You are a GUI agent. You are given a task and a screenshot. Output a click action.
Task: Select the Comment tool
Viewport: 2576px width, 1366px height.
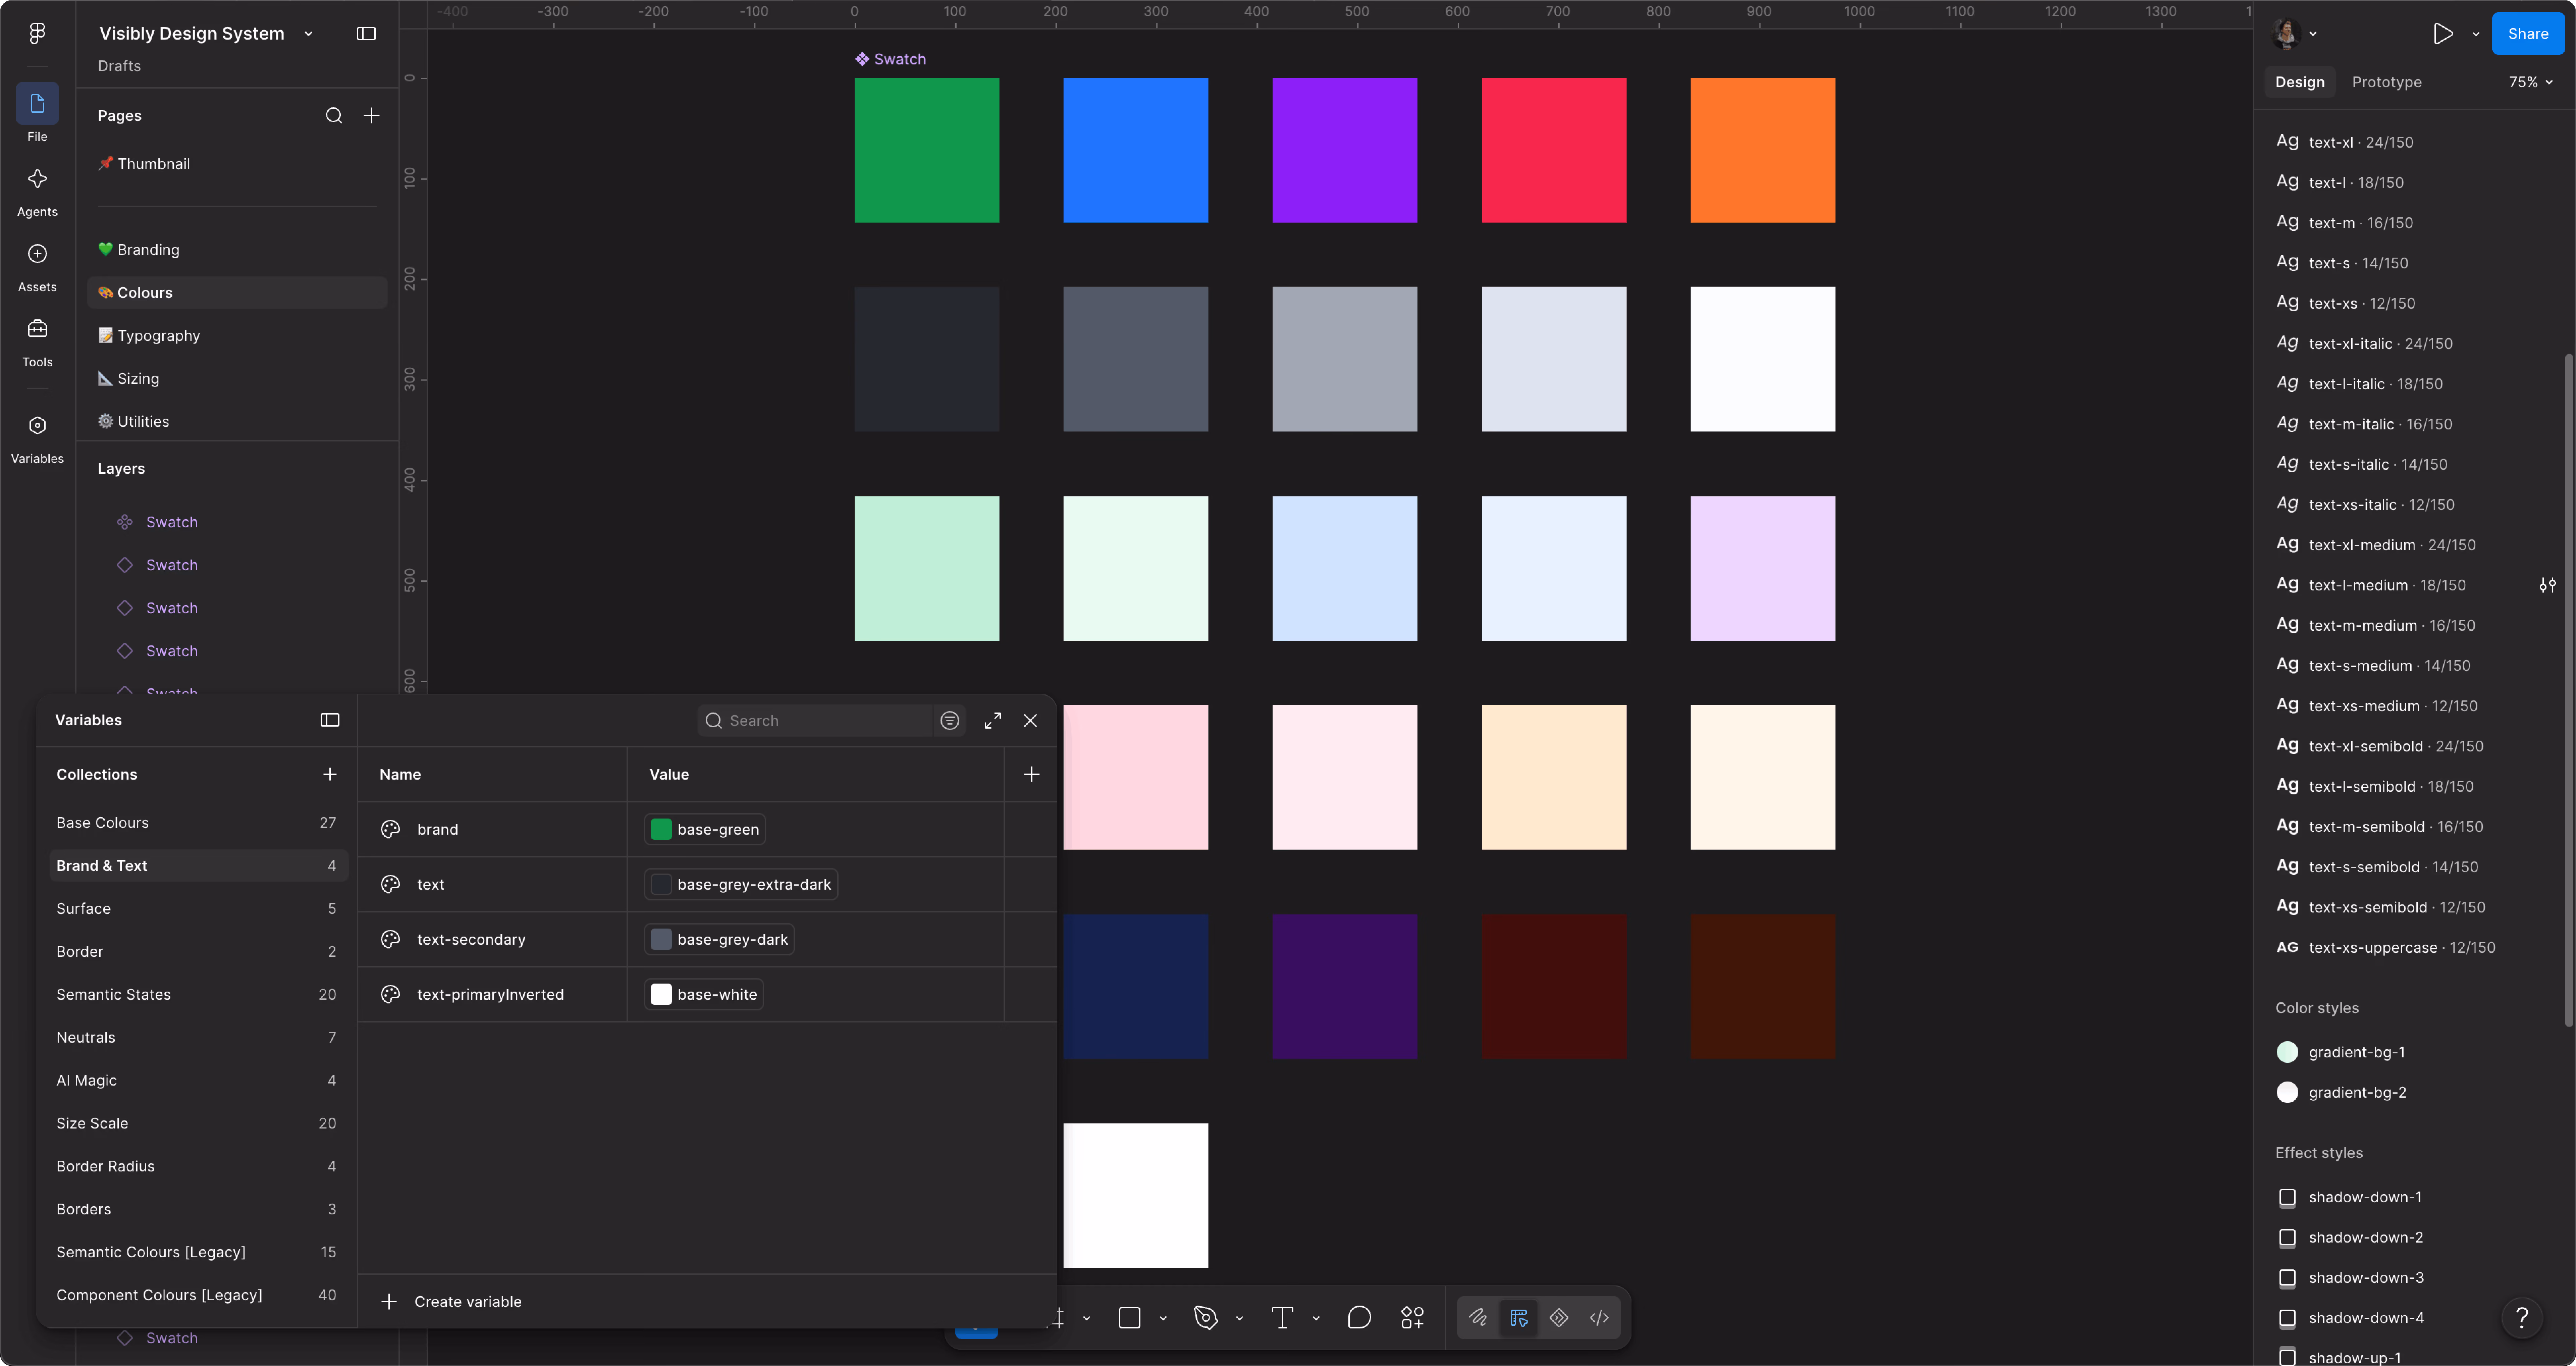1359,1318
